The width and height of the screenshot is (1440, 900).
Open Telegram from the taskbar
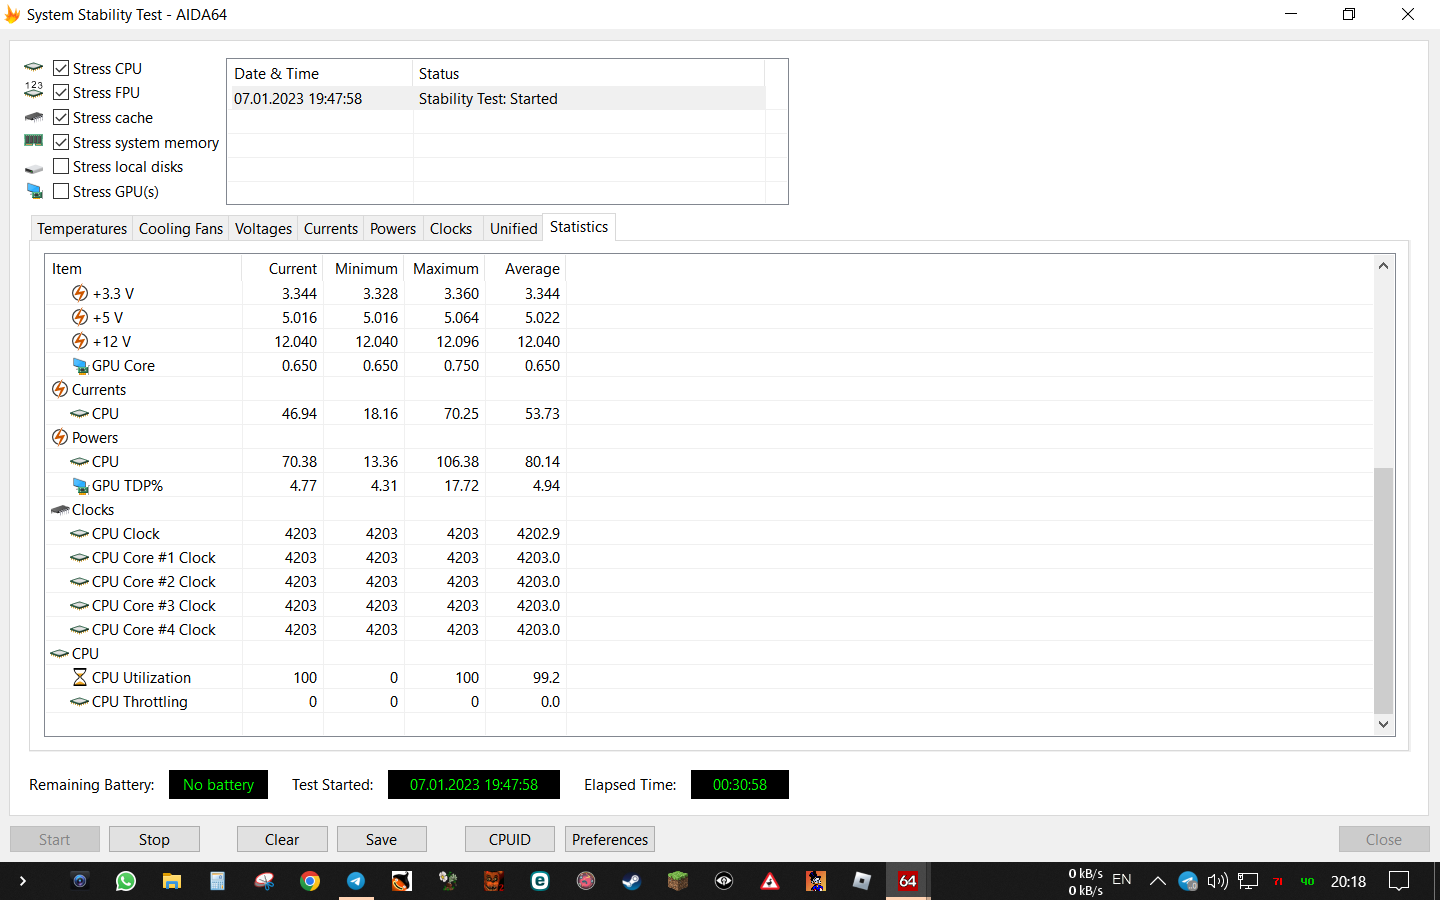356,881
